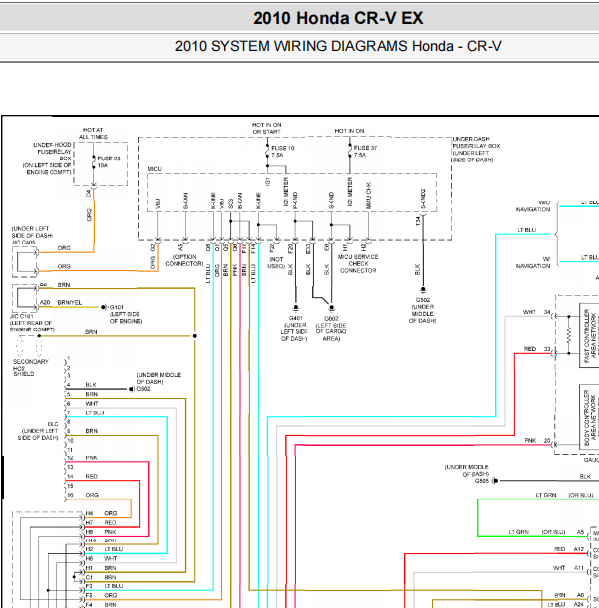Click 'ORG' label at DLC pin 16
This screenshot has height=608, width=599.
tap(92, 495)
